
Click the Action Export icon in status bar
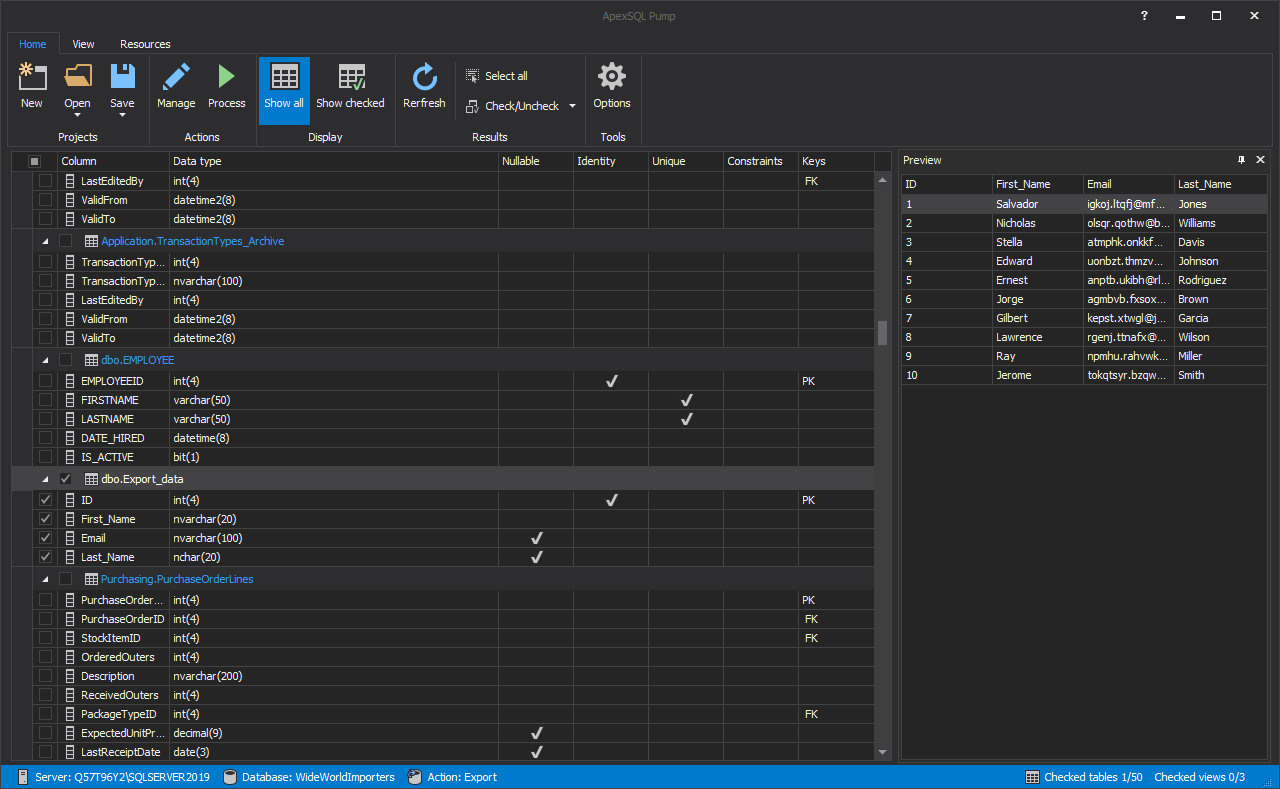(x=415, y=777)
